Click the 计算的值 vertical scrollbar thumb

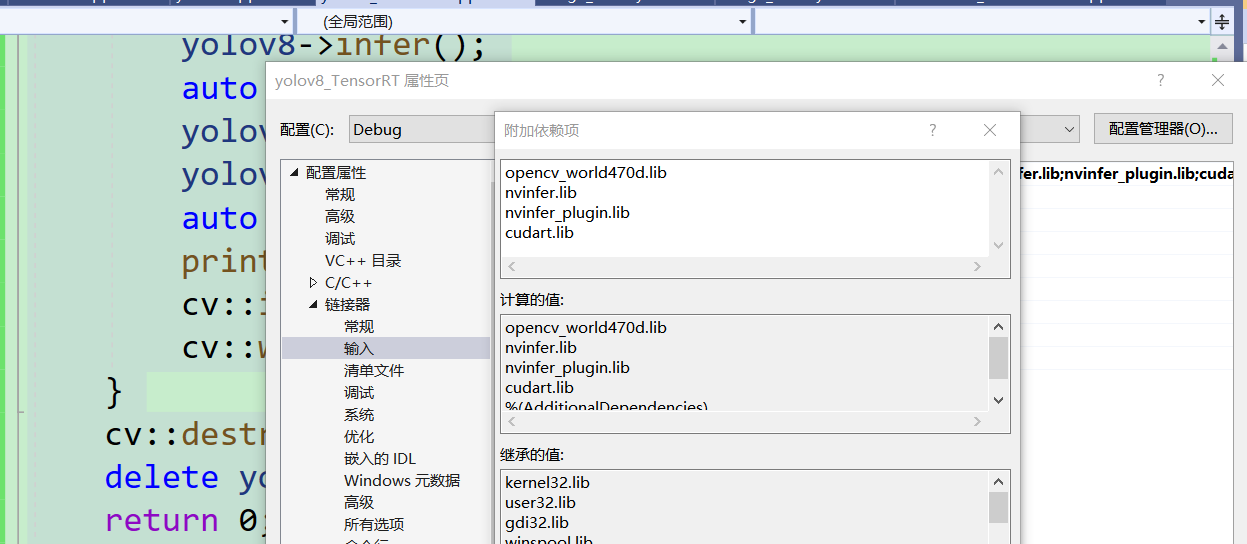tap(998, 358)
